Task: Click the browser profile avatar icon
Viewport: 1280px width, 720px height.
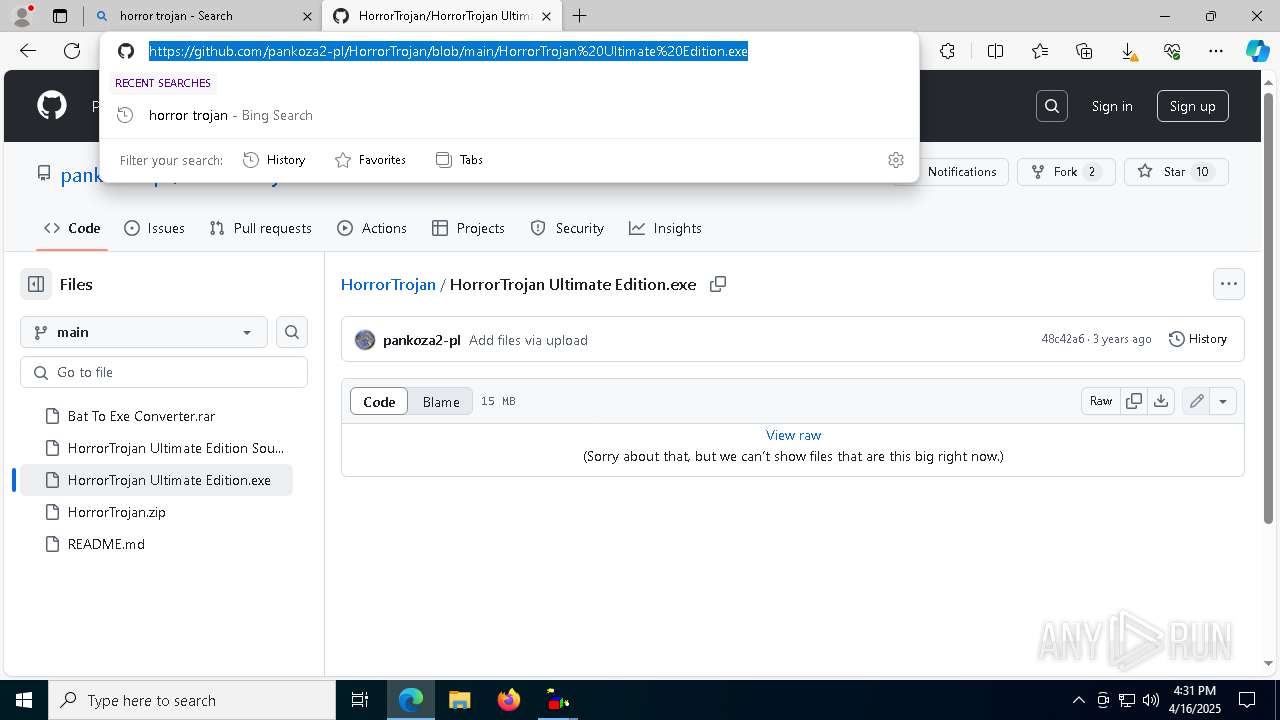Action: tap(22, 16)
